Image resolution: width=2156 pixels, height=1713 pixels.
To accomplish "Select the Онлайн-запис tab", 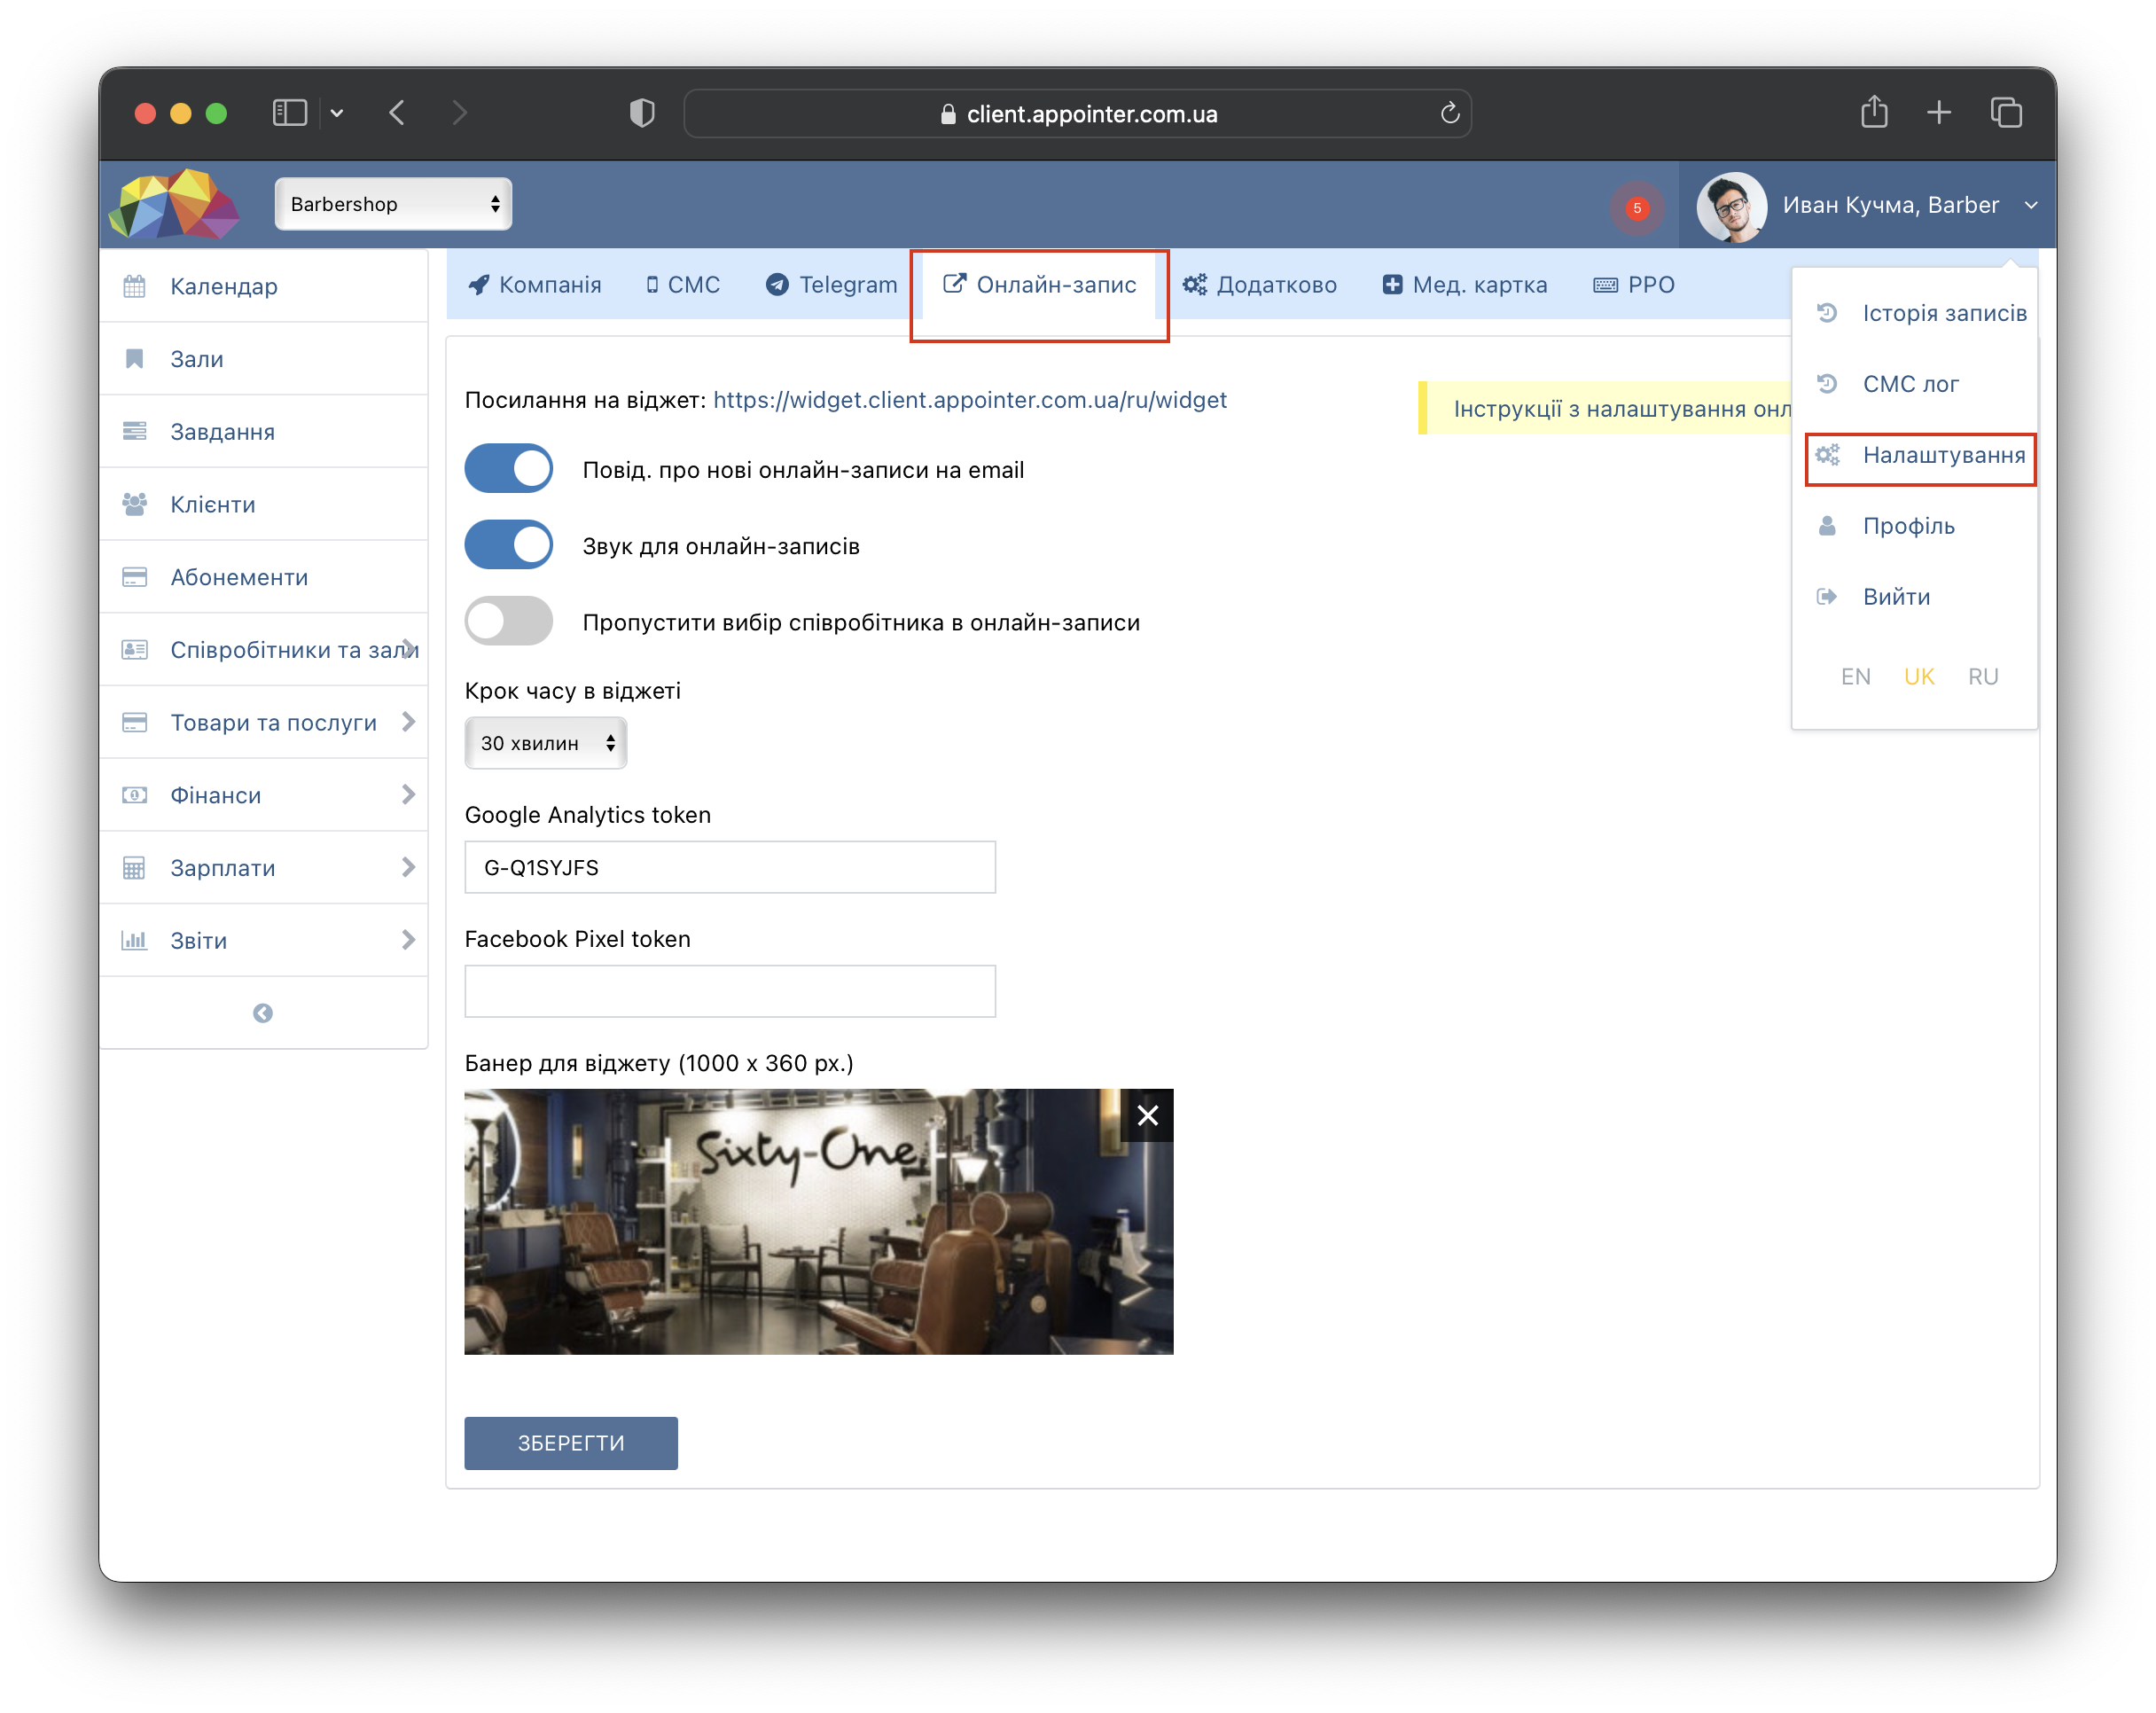I will point(1039,285).
